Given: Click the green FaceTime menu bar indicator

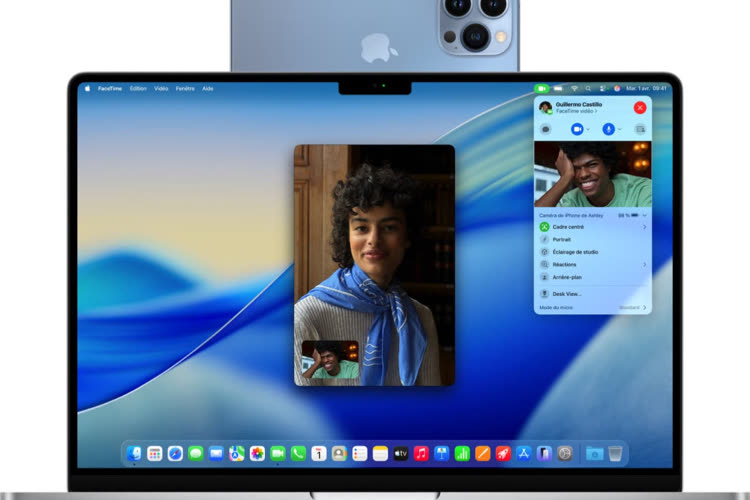Looking at the screenshot, I should click(541, 88).
